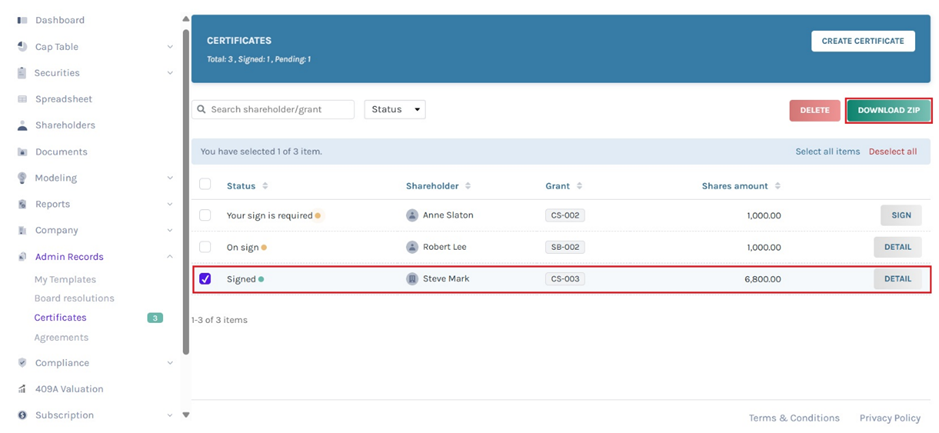Click the Reports icon in sidebar
939x433 pixels.
[22, 204]
